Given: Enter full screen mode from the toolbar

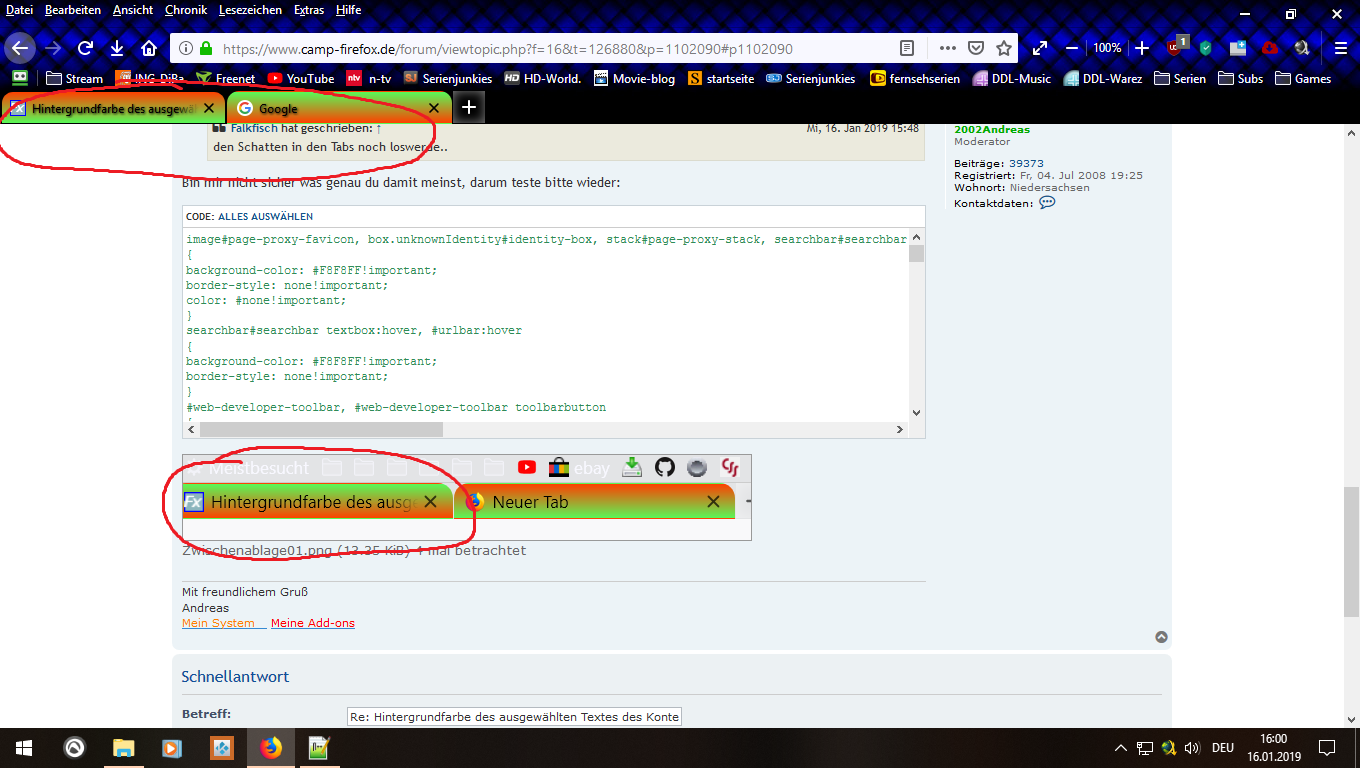Looking at the screenshot, I should 1040,48.
